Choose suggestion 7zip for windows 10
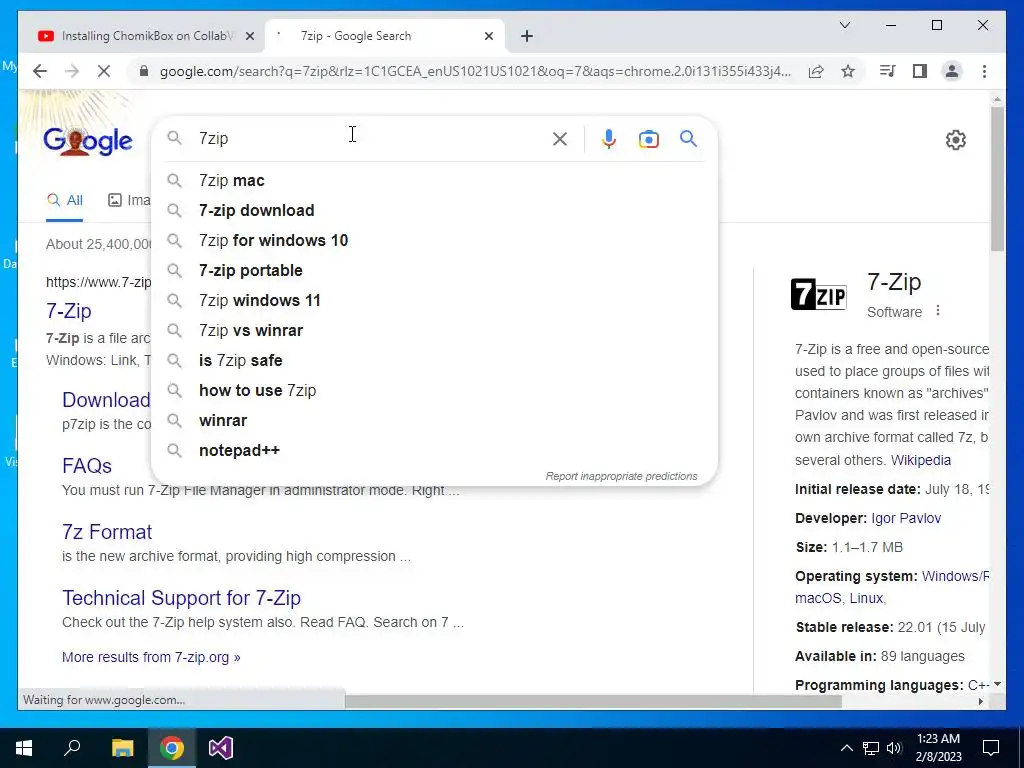The height and width of the screenshot is (768, 1024). [434, 240]
